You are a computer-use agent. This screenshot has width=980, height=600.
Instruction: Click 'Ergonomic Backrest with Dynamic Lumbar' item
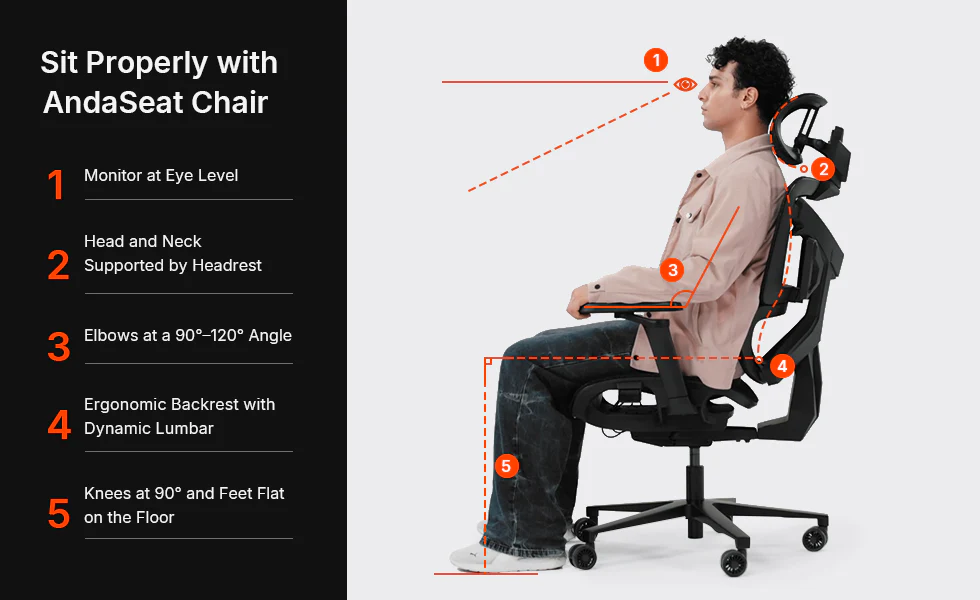pyautogui.click(x=179, y=416)
